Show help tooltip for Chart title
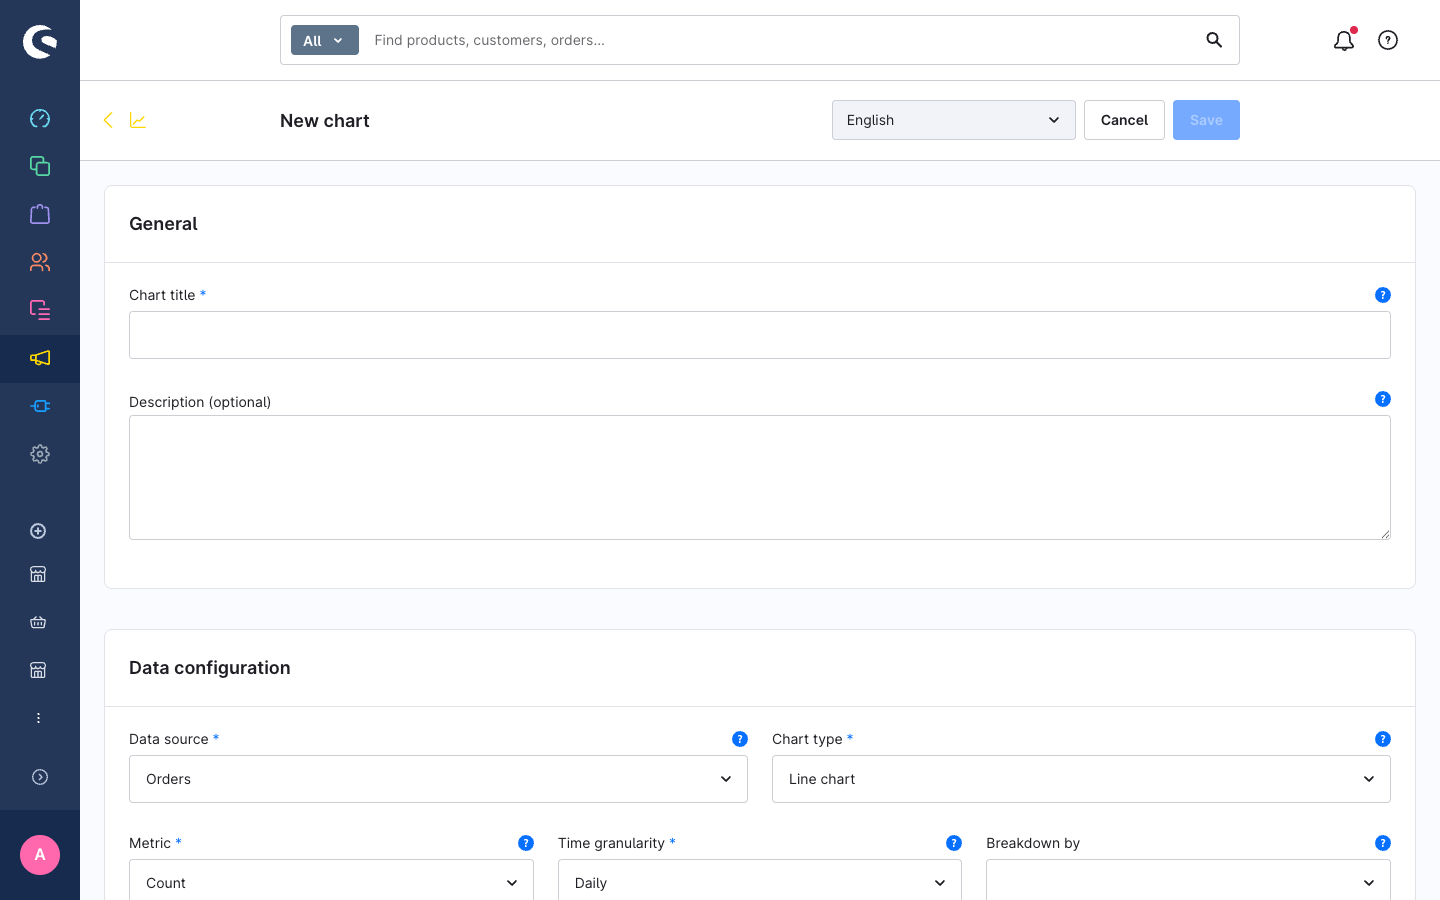 tap(1383, 295)
